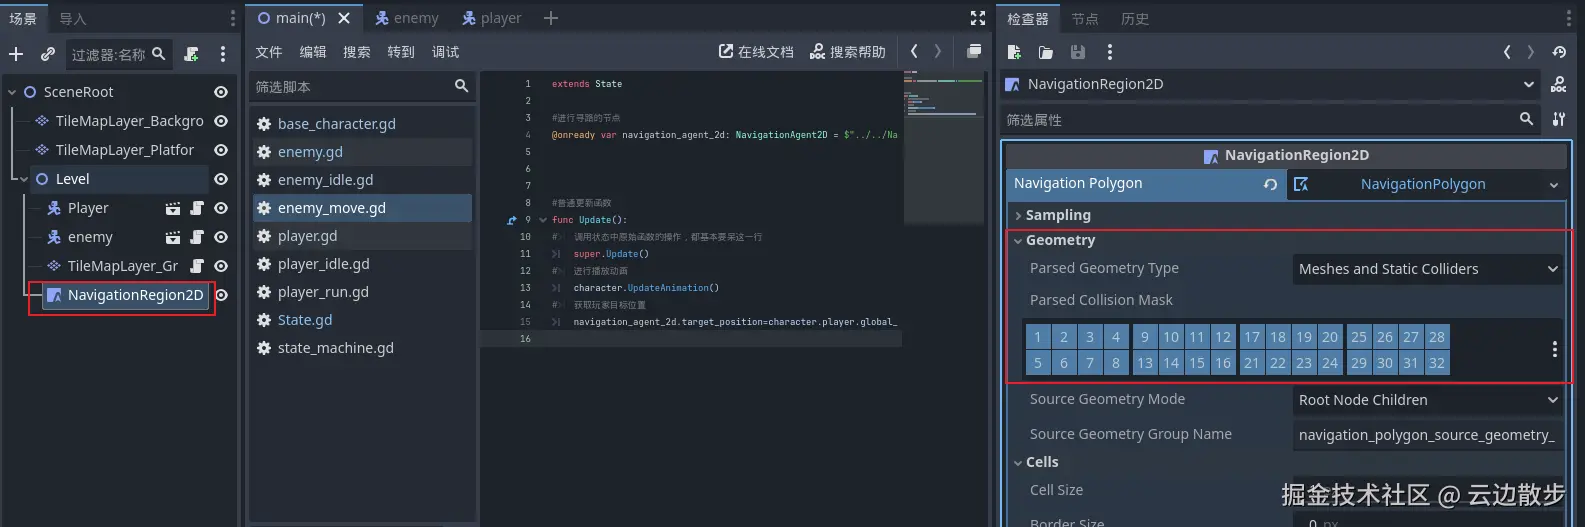Click attach script icon in Scene panel
Viewport: 1585px width, 527px height.
(x=192, y=54)
